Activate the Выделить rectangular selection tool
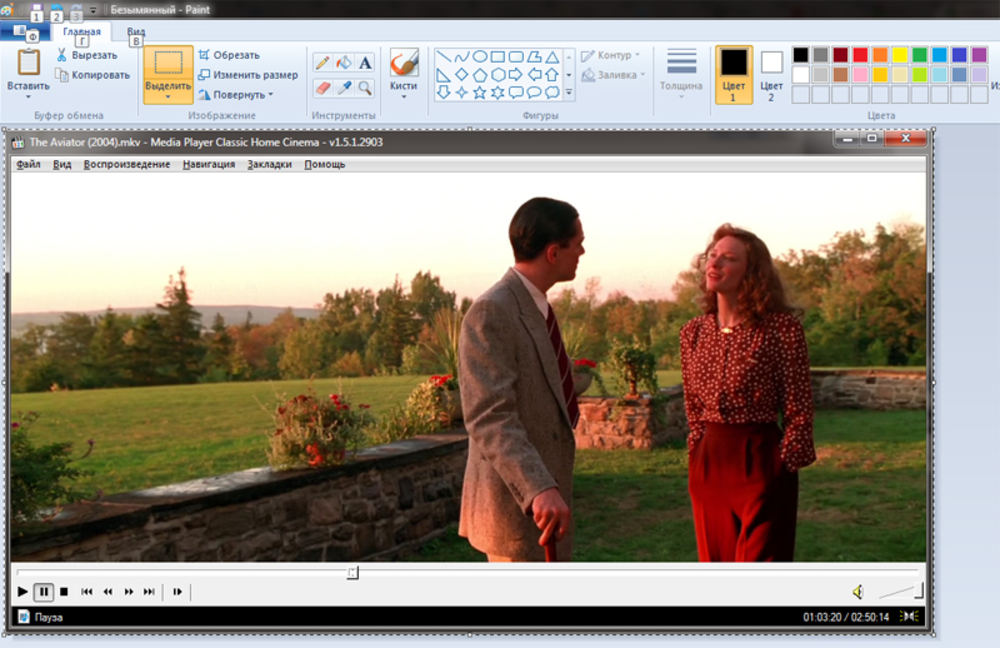1000x648 pixels. (168, 63)
